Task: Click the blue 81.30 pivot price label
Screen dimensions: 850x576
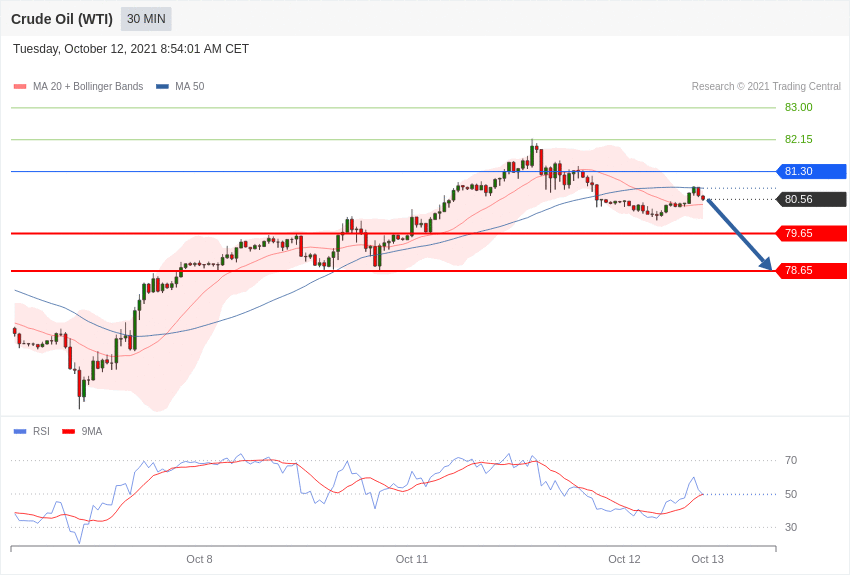Action: pyautogui.click(x=812, y=171)
